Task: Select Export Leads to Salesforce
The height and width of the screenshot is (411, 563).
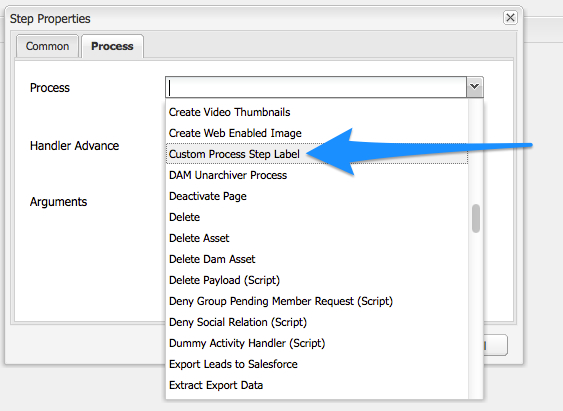Action: tap(317, 364)
